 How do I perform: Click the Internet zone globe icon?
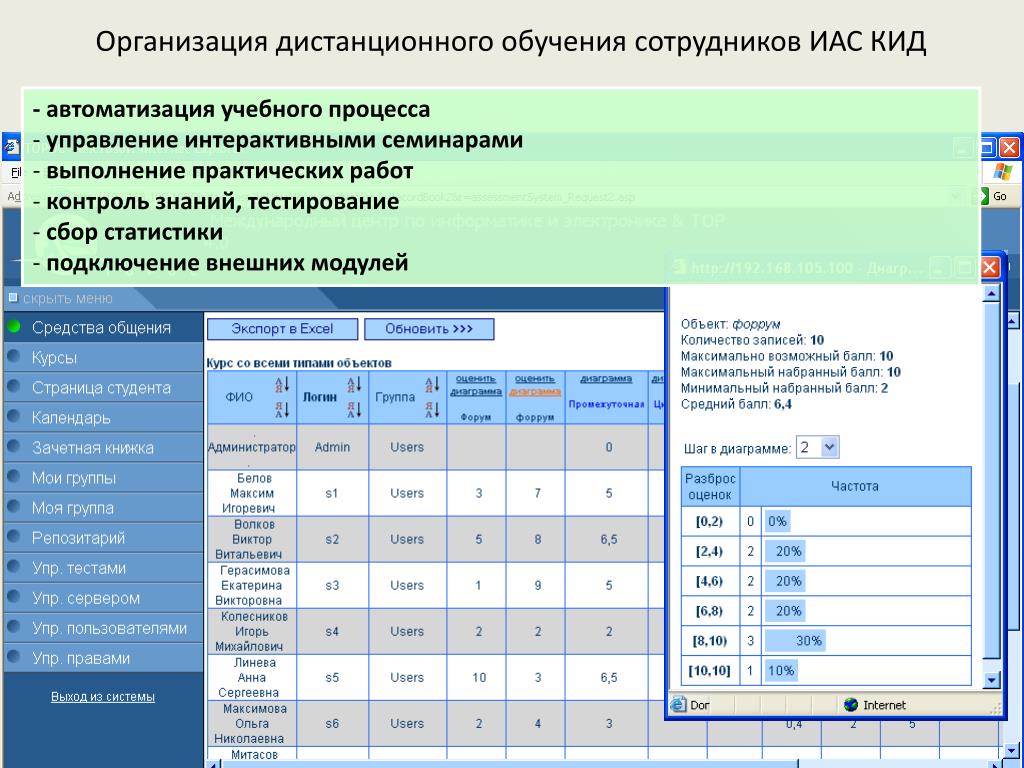coord(850,705)
